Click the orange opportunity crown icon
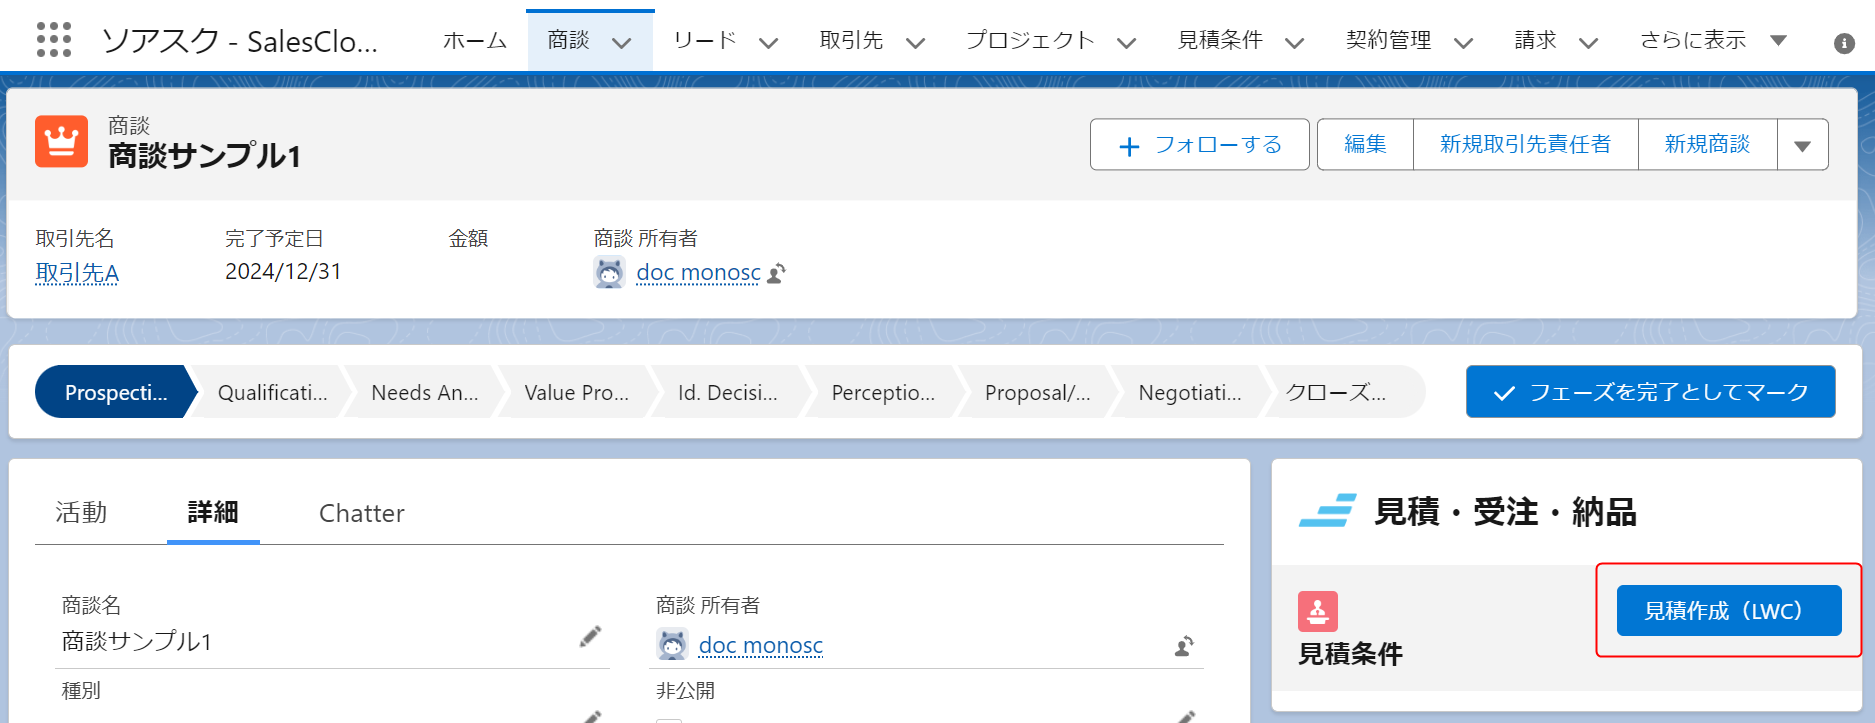The image size is (1875, 723). pos(61,141)
